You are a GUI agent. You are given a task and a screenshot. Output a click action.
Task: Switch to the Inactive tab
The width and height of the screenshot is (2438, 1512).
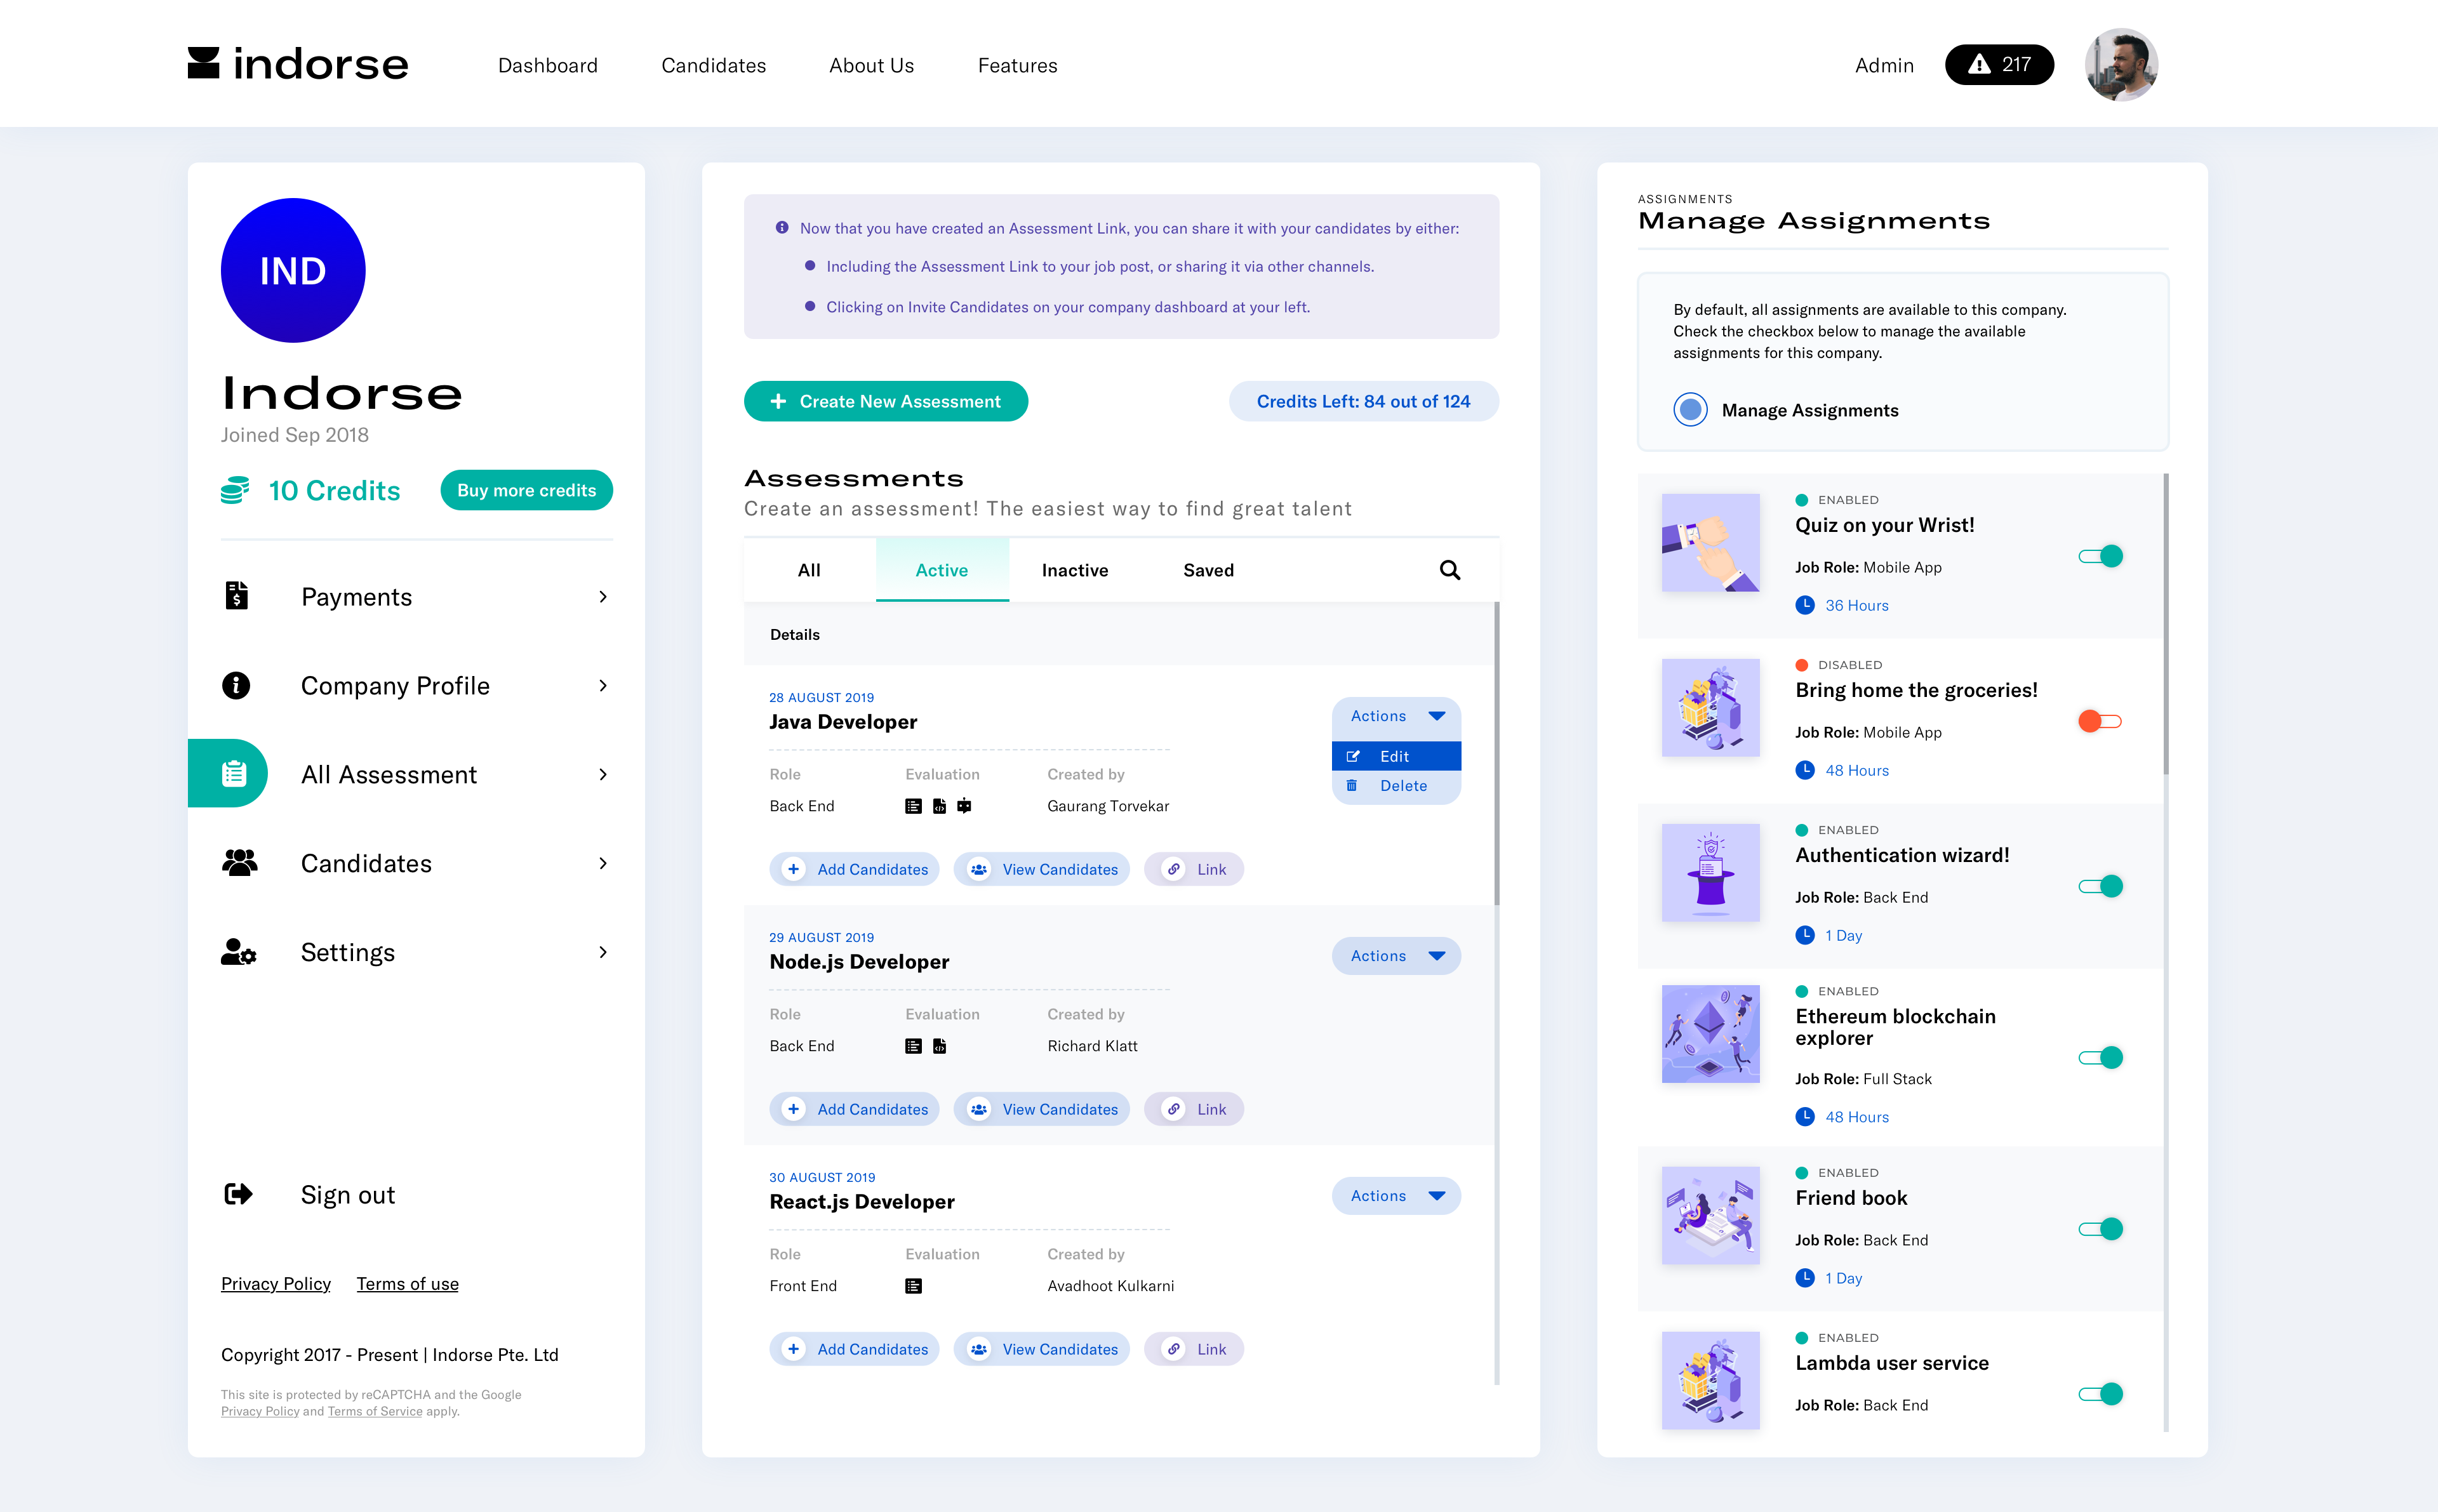(1075, 570)
